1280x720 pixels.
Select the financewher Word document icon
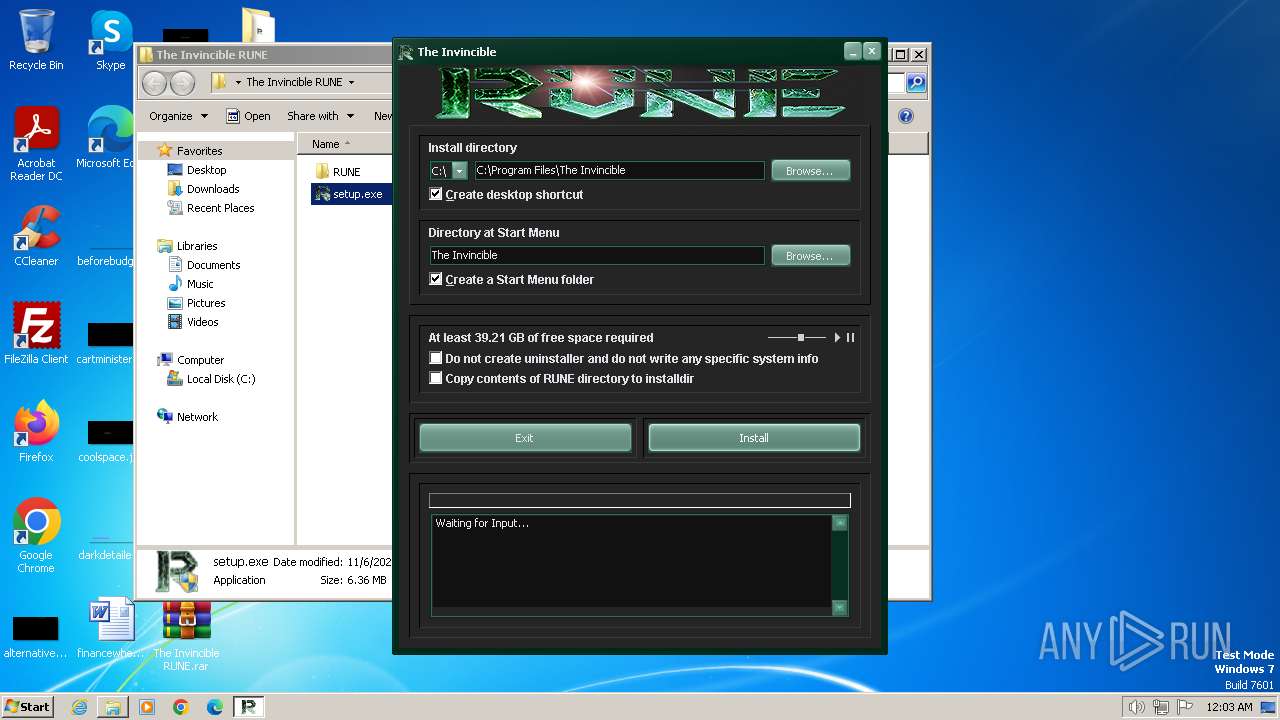point(111,629)
